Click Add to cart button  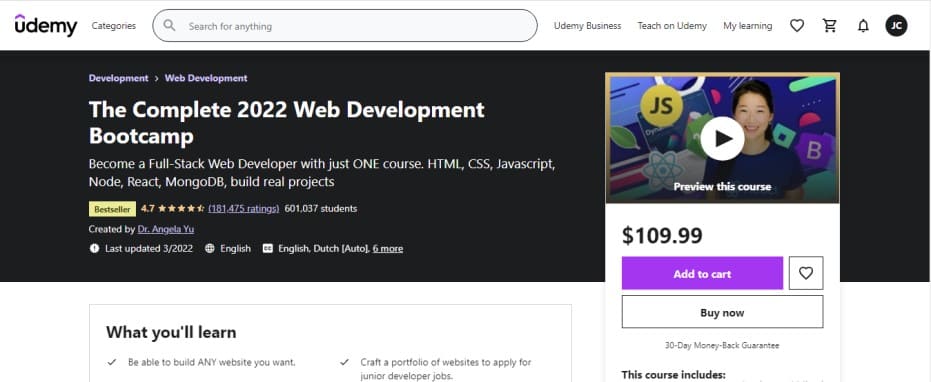pos(702,273)
